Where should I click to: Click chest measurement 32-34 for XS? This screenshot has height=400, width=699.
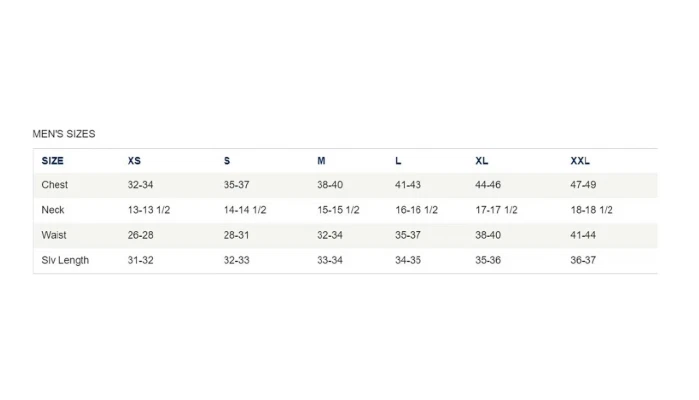tap(140, 185)
